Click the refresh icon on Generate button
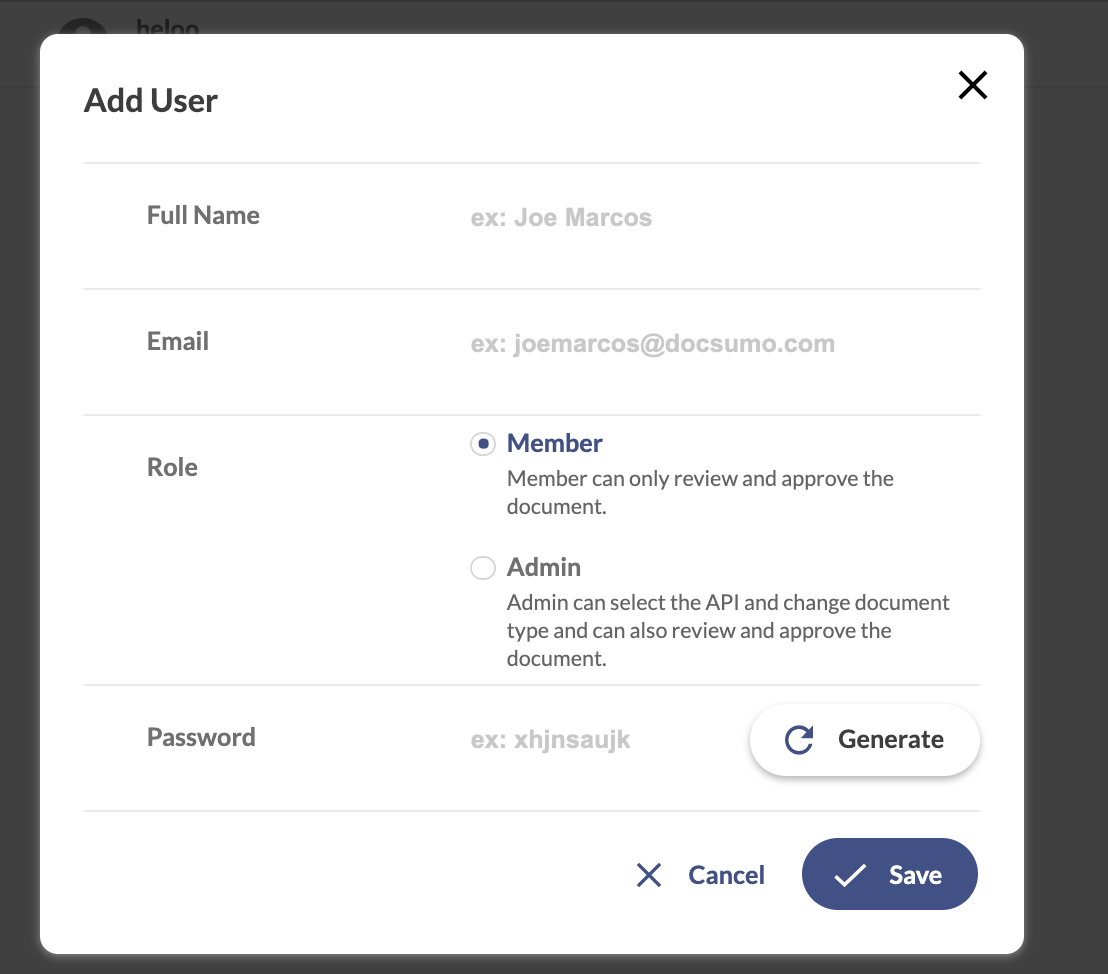1108x974 pixels. 799,740
